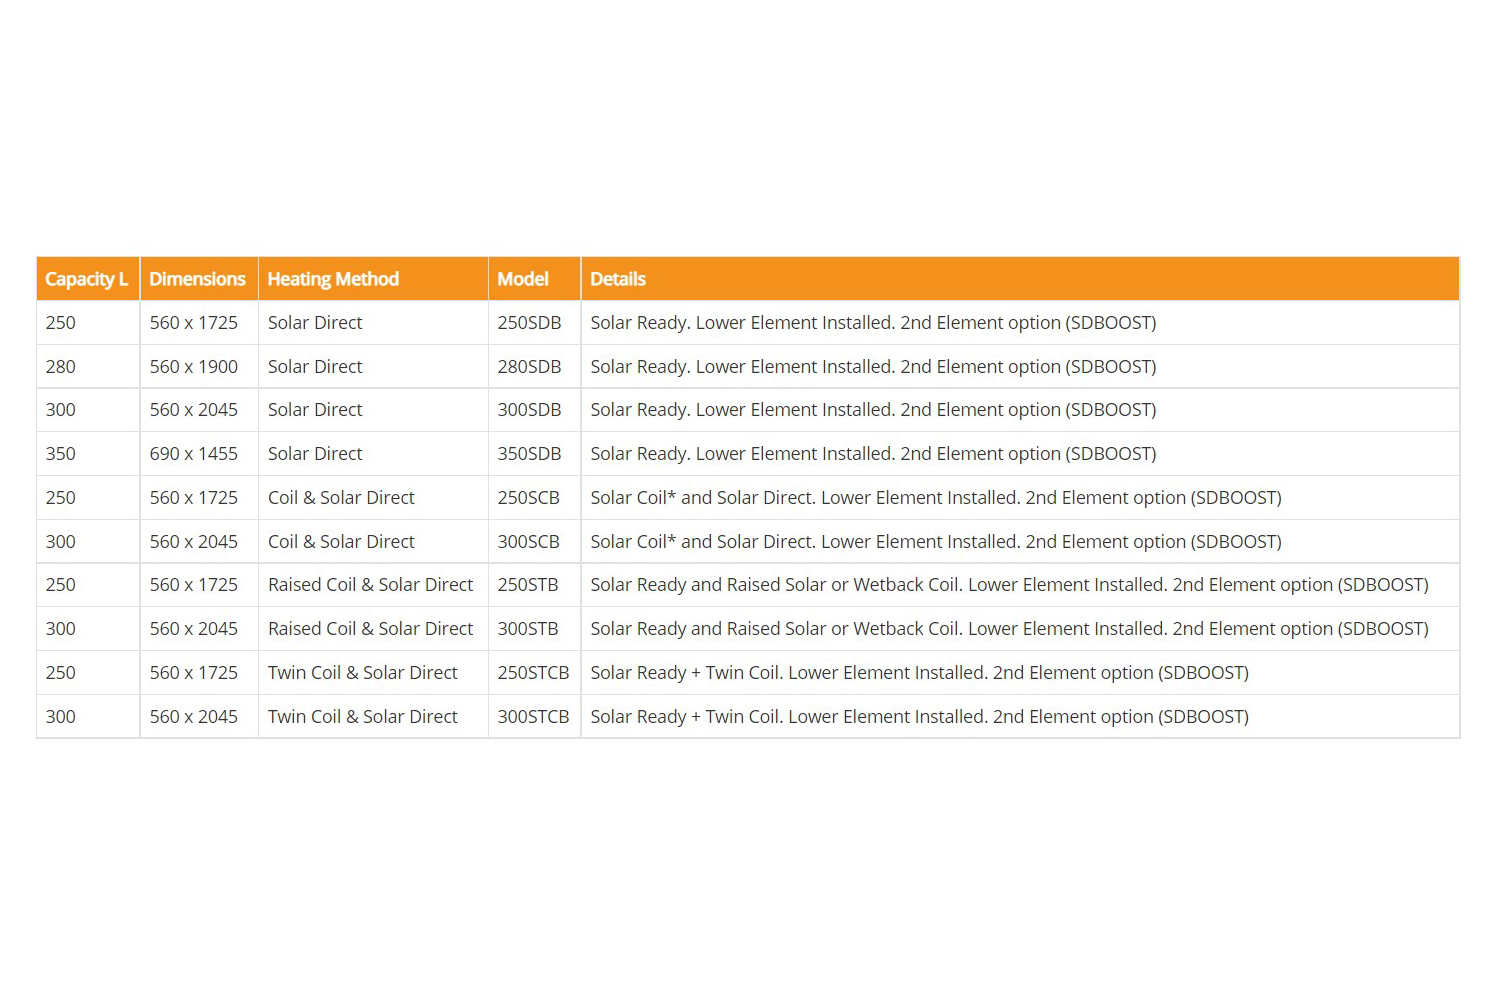Click the Heating Method column header
The image size is (1500, 1000).
(373, 279)
